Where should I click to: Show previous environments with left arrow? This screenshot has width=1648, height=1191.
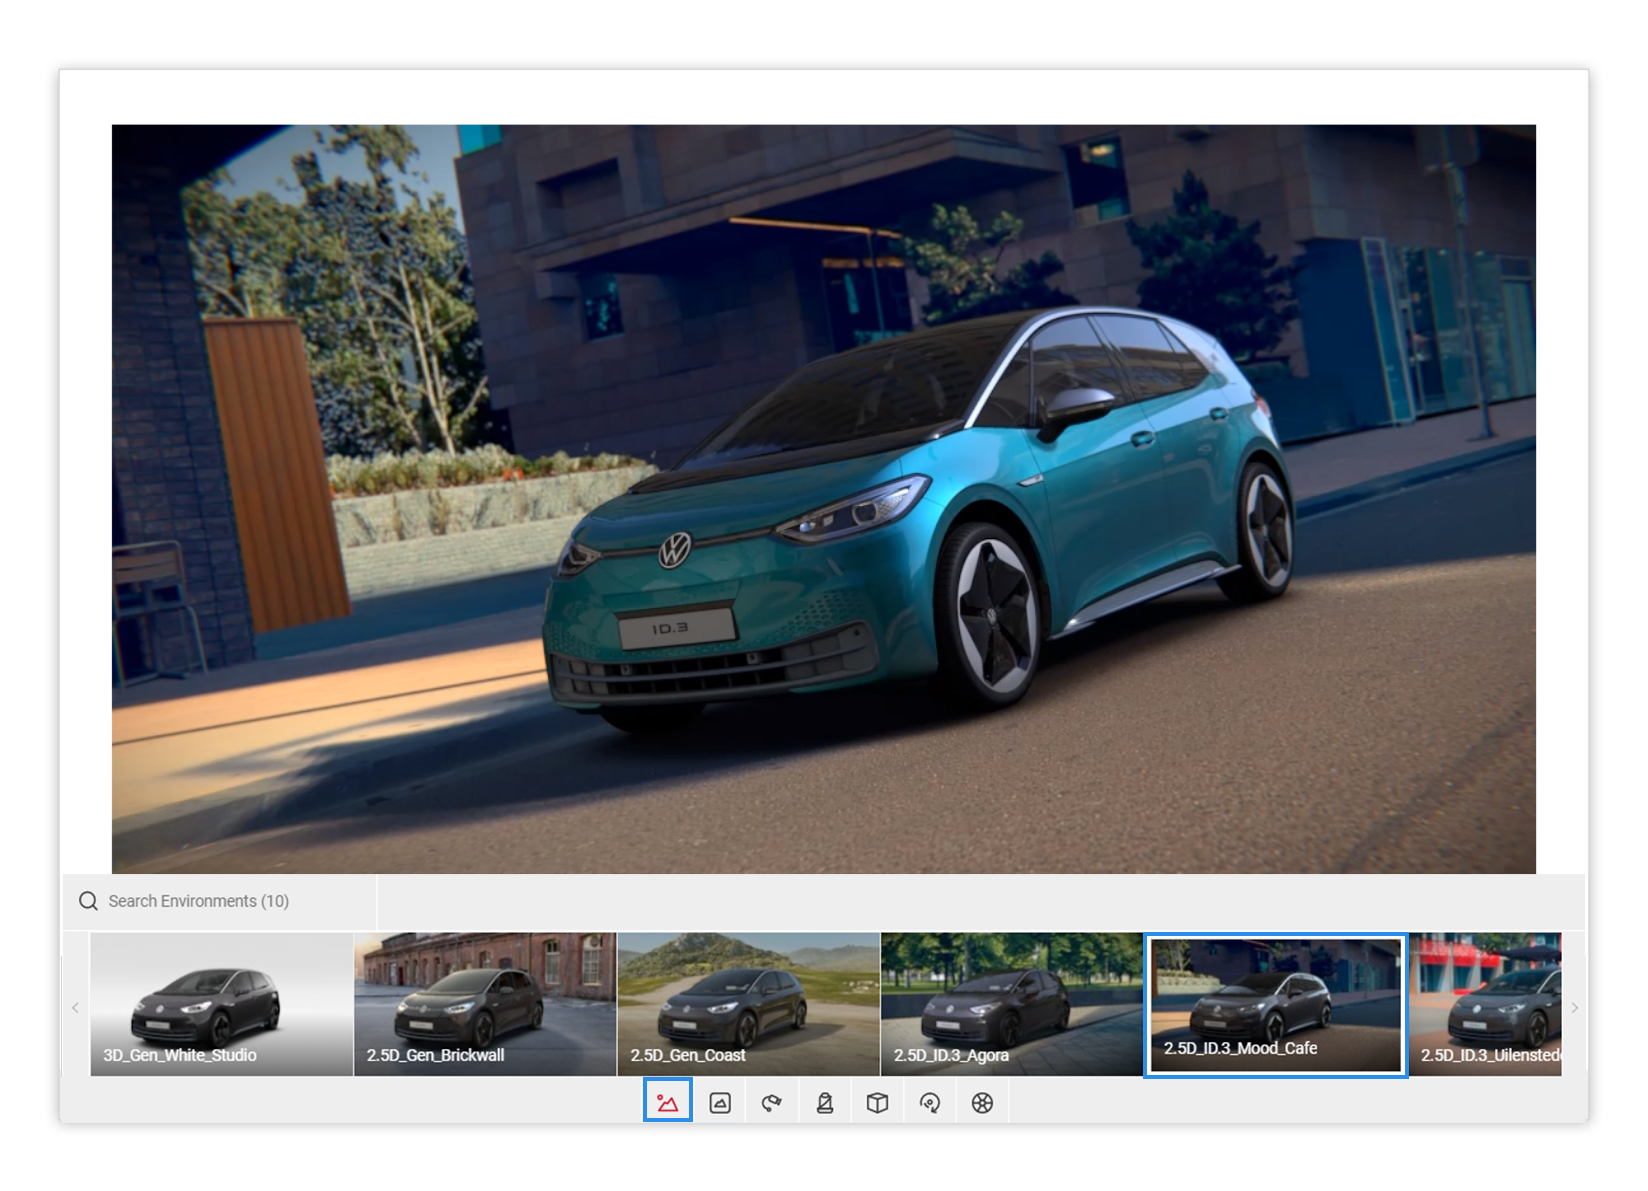click(75, 1007)
